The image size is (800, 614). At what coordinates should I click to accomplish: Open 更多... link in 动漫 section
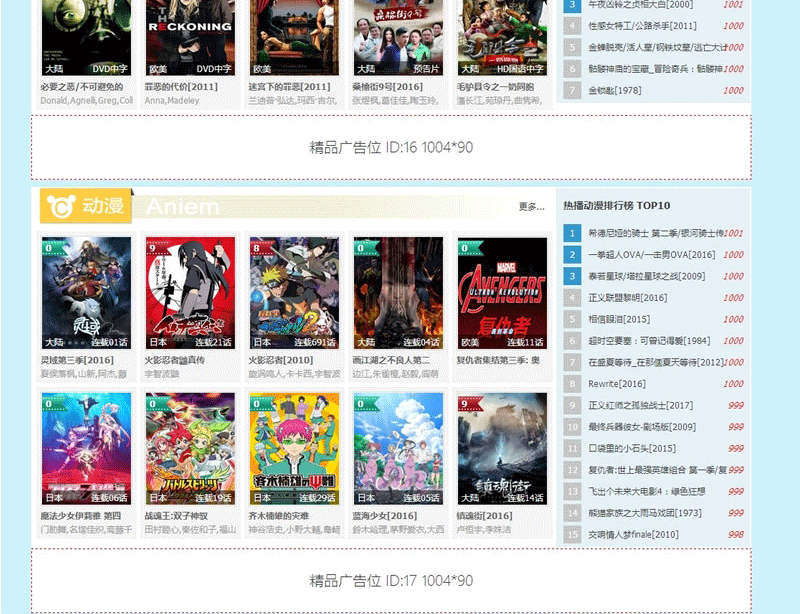[531, 207]
